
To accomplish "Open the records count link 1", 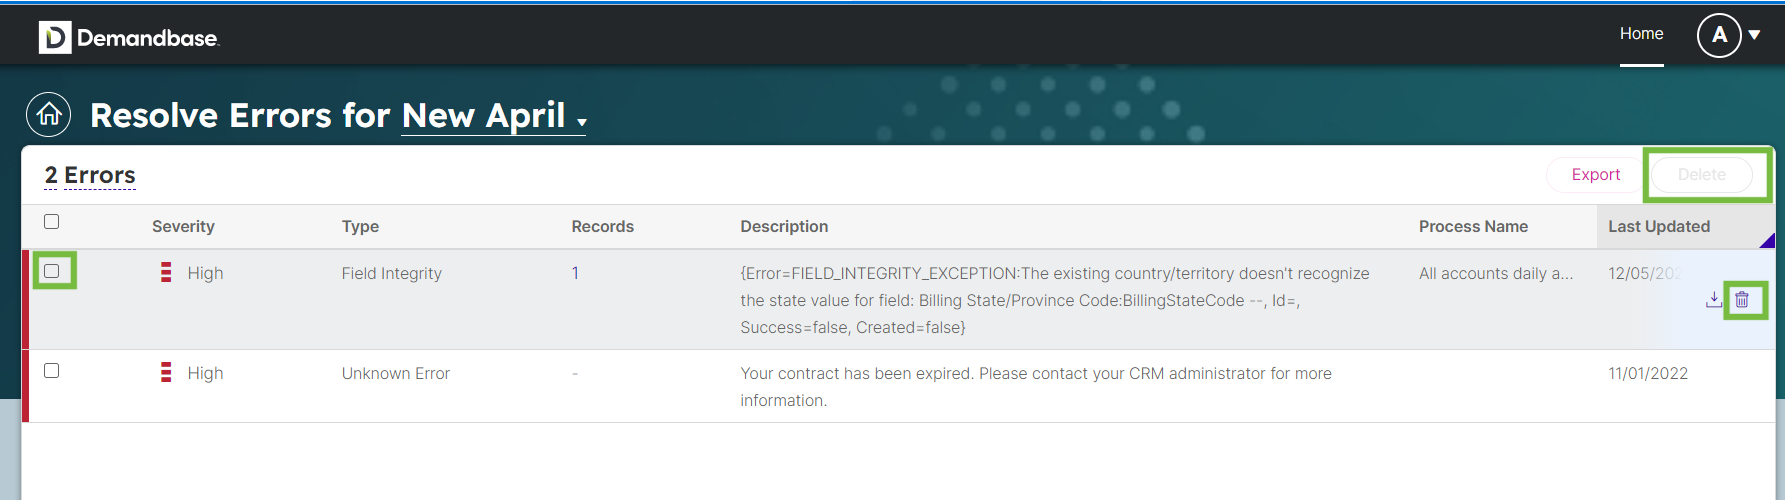I will point(575,273).
